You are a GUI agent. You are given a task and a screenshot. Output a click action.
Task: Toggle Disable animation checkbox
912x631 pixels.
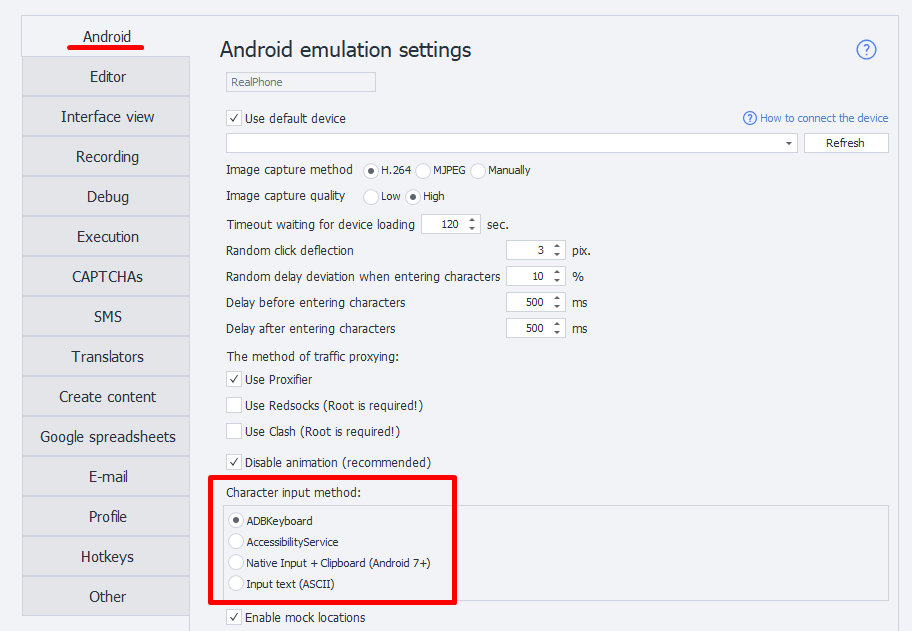[234, 462]
